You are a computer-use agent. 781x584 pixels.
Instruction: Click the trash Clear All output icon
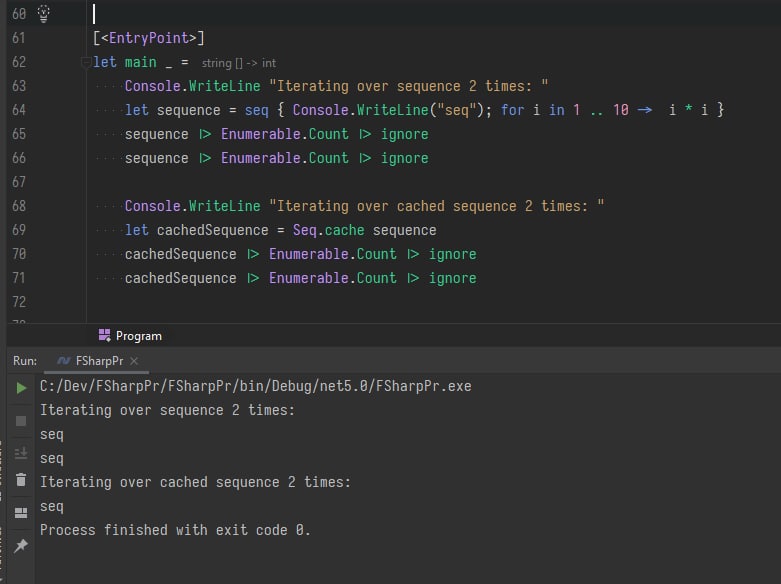point(21,480)
